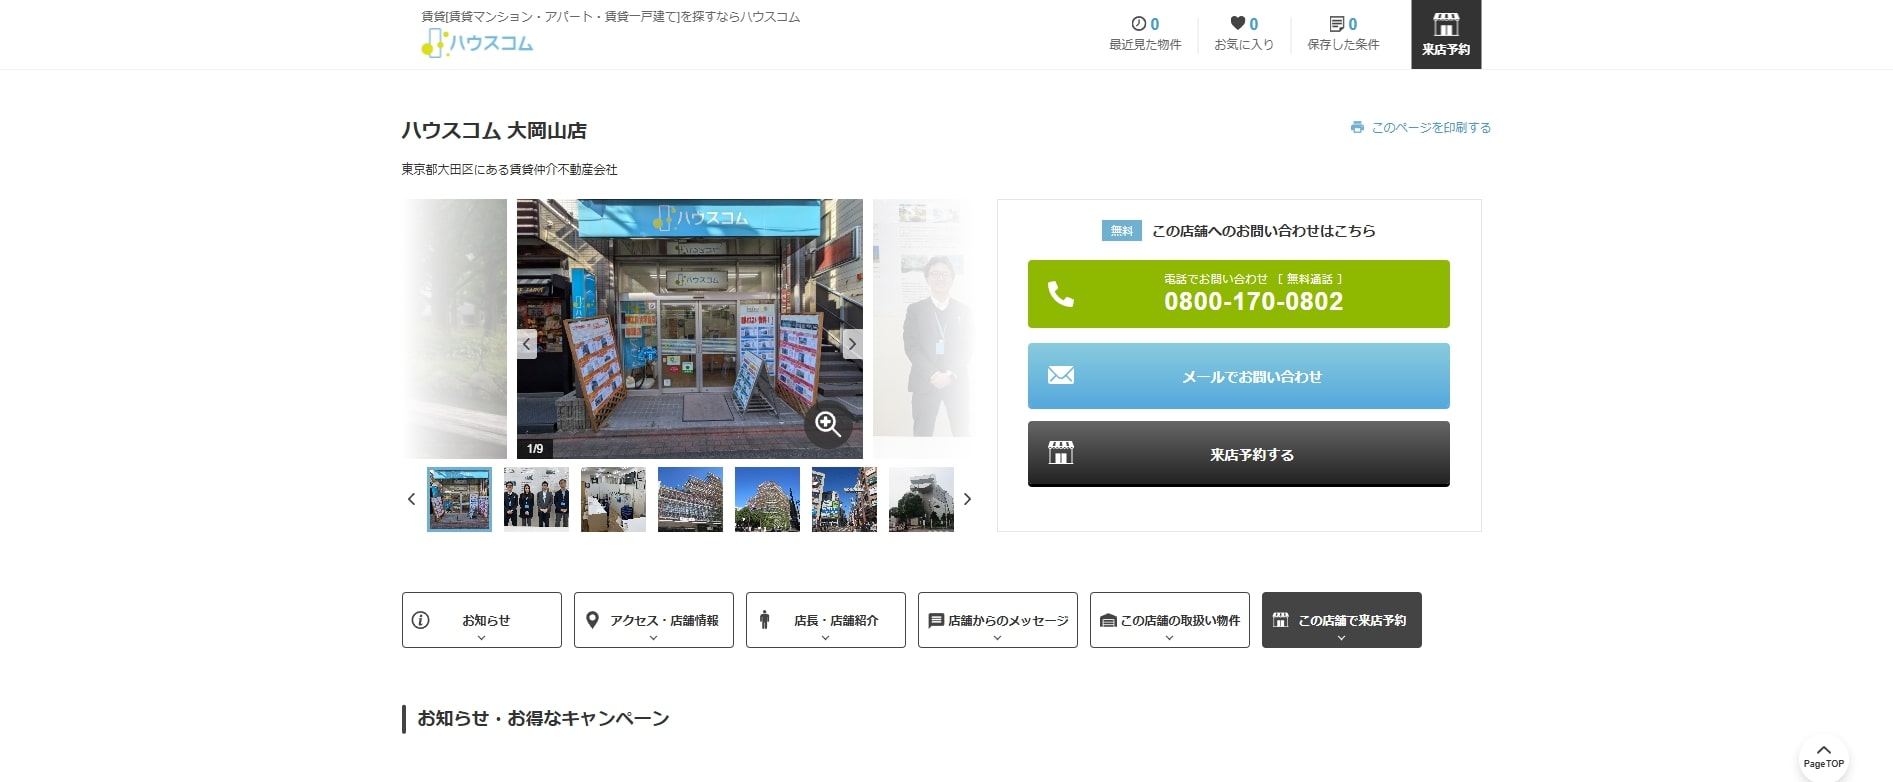Select the last thumbnail gray building
Image resolution: width=1893 pixels, height=782 pixels.
click(x=921, y=499)
